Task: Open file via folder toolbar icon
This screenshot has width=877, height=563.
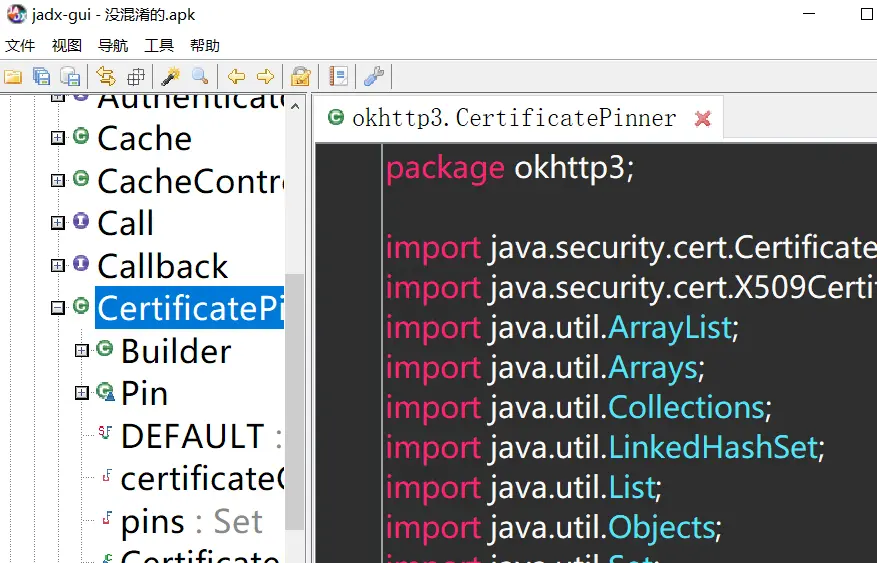Action: pyautogui.click(x=13, y=77)
